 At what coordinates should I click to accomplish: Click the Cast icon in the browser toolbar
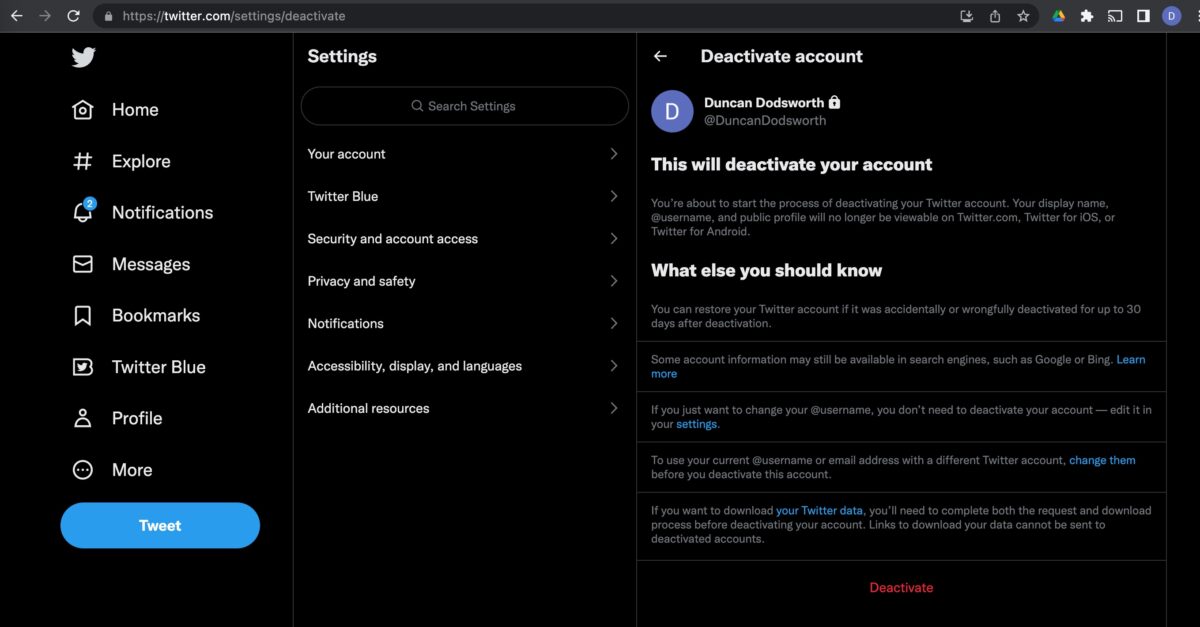click(1115, 16)
